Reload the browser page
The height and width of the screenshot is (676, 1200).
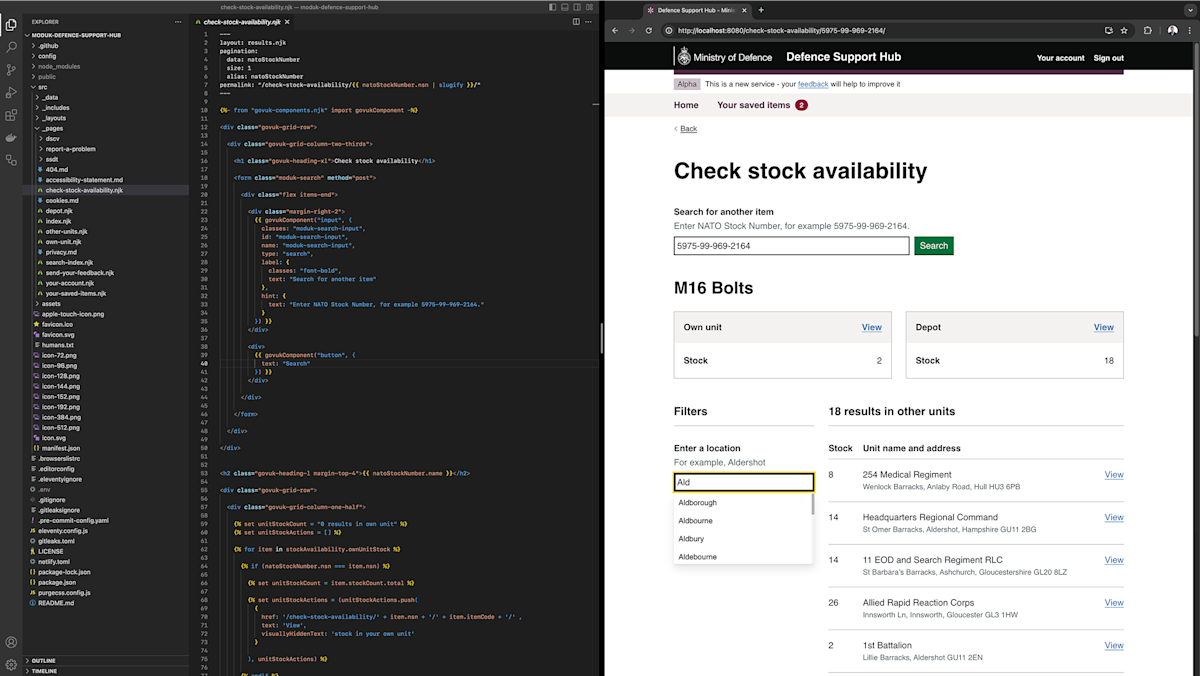[649, 31]
